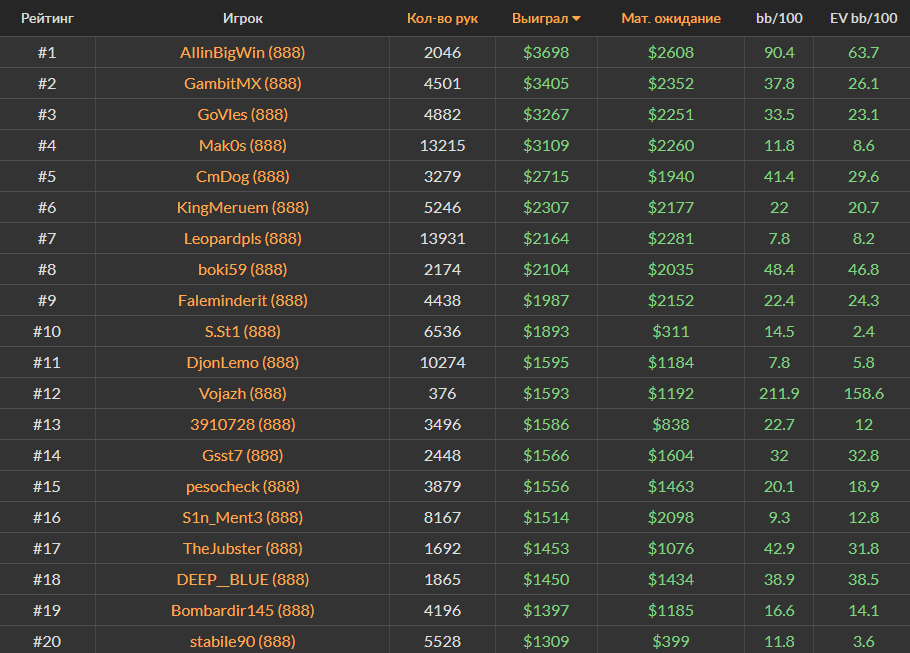Select player GoVles (888)
This screenshot has width=910, height=653.
tap(243, 114)
